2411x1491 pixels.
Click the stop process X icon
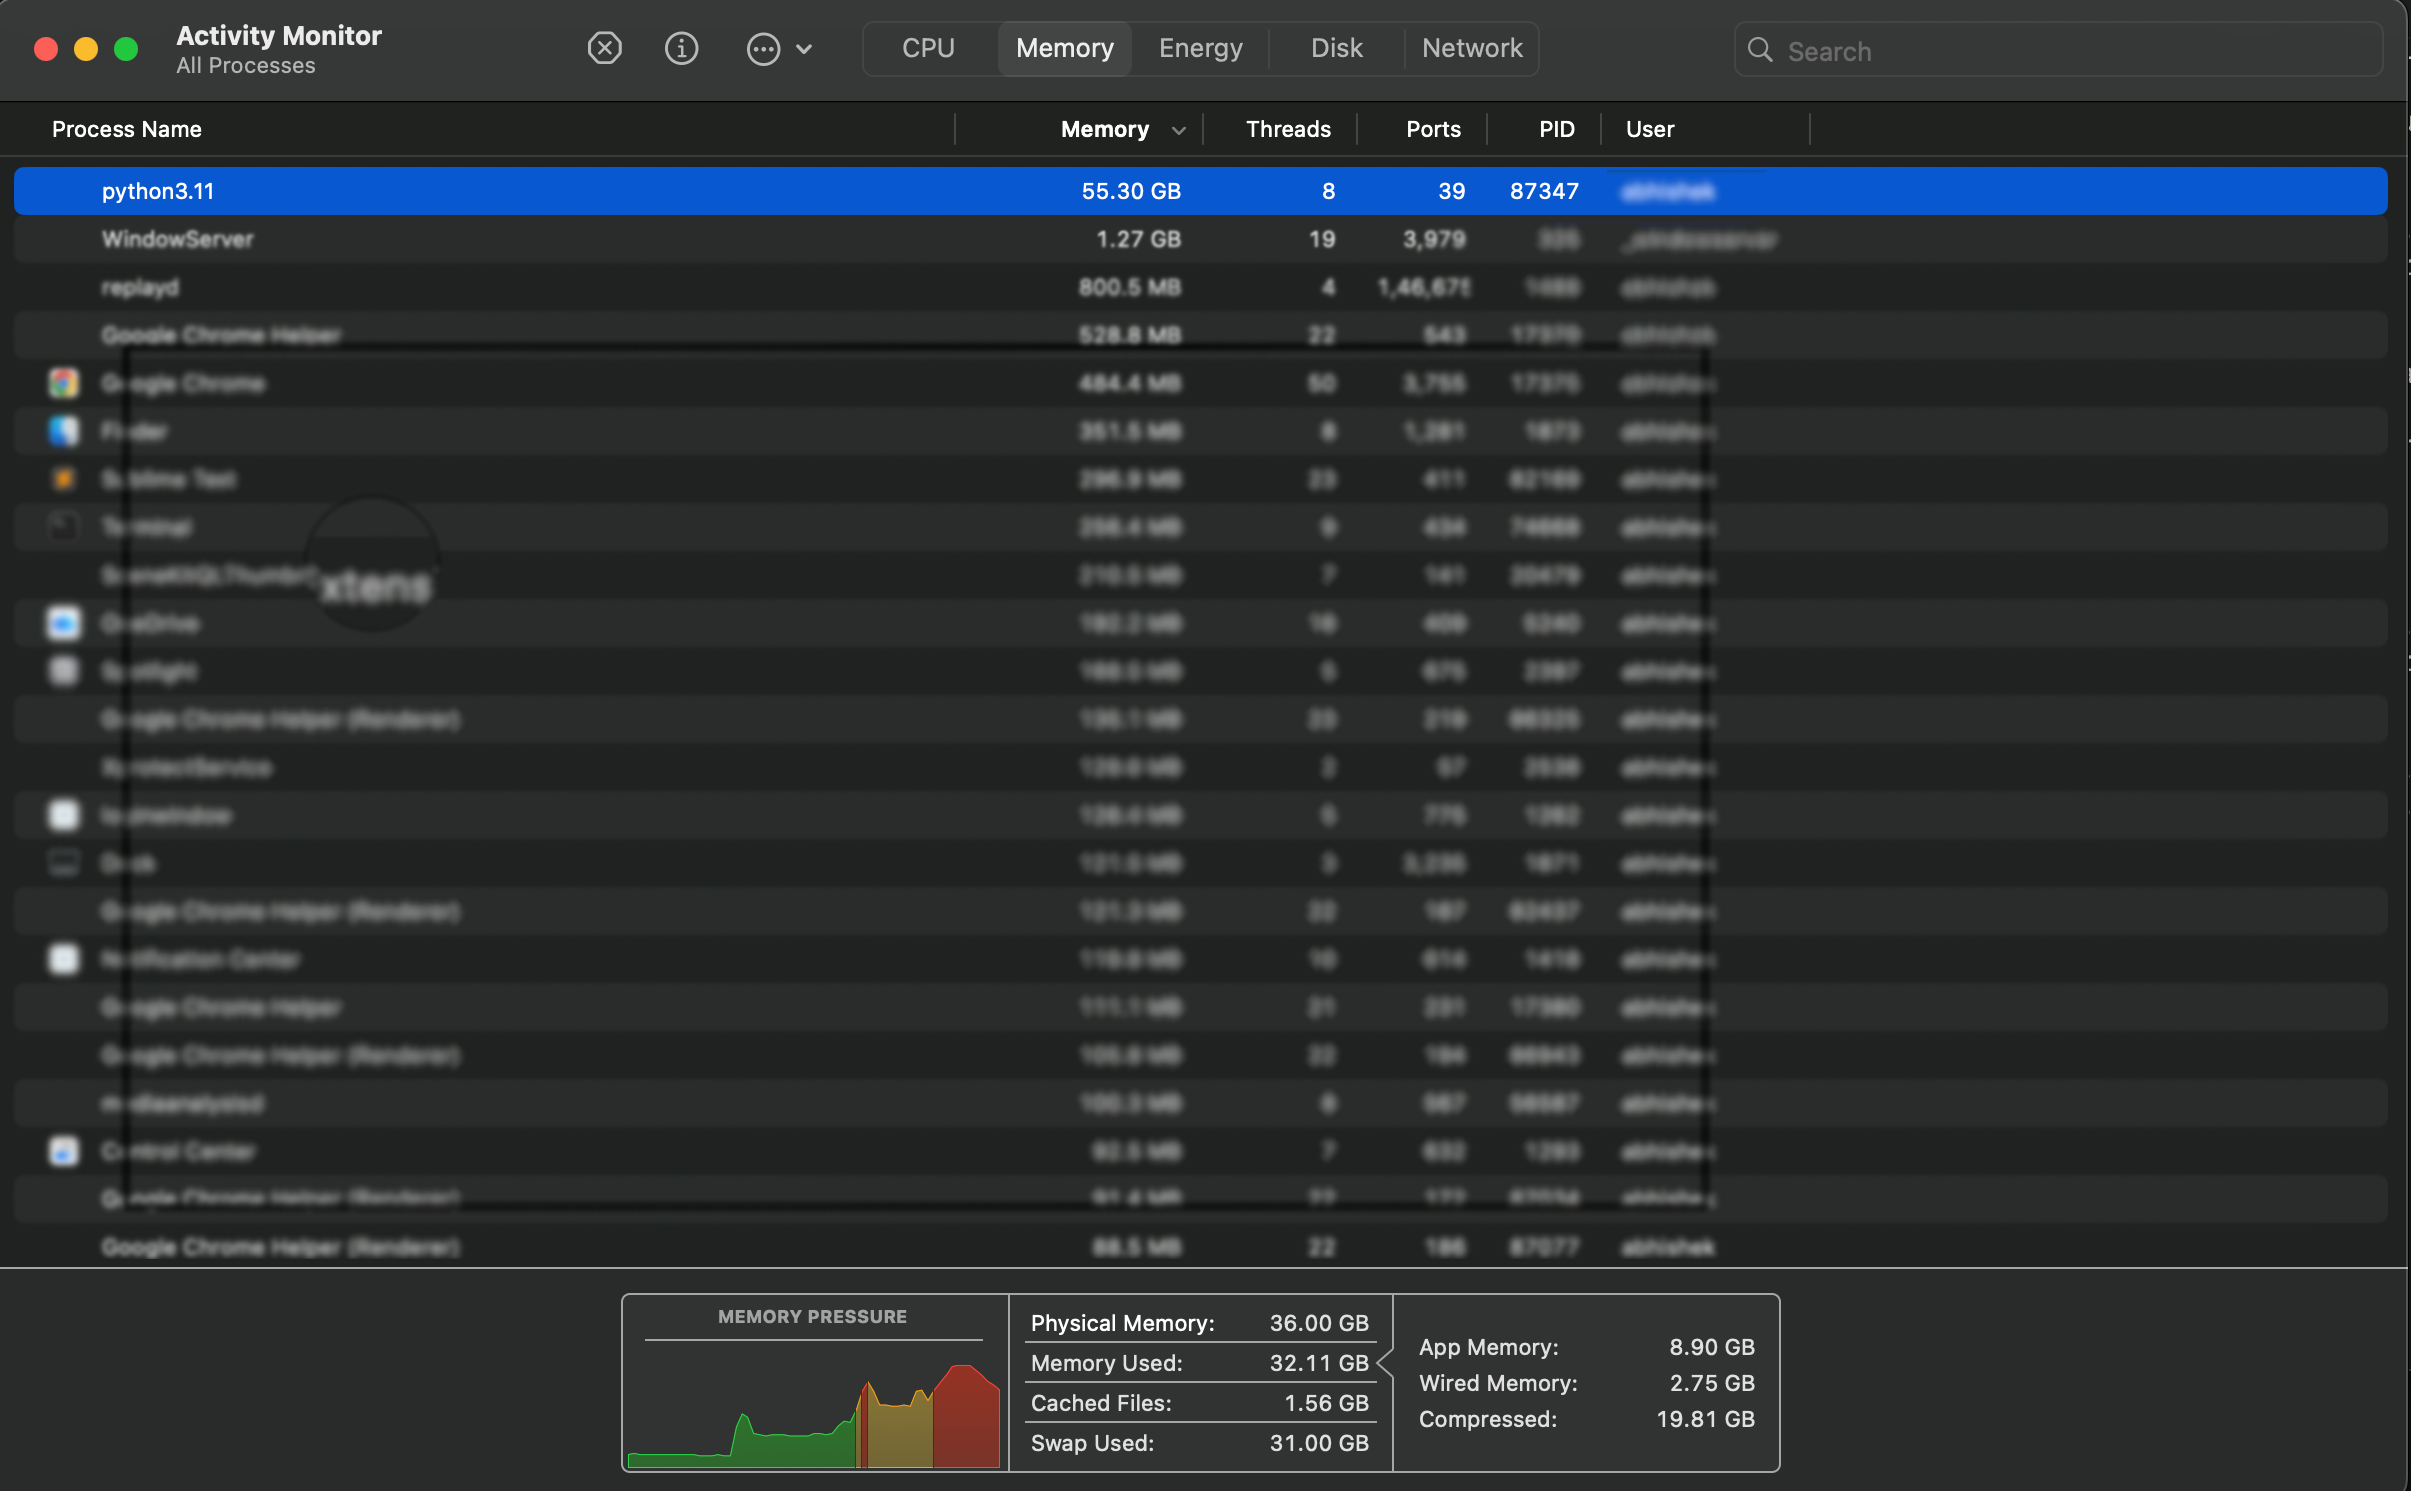click(x=604, y=48)
